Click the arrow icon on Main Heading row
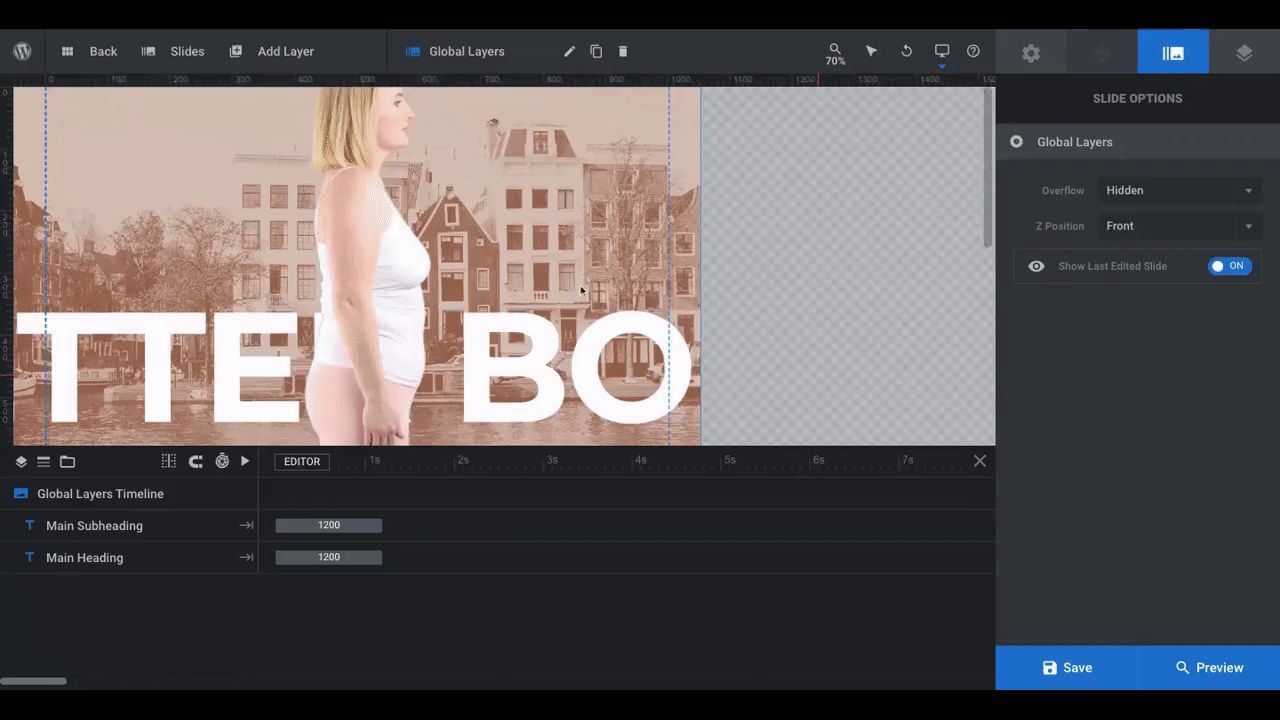This screenshot has width=1280, height=720. (x=246, y=558)
